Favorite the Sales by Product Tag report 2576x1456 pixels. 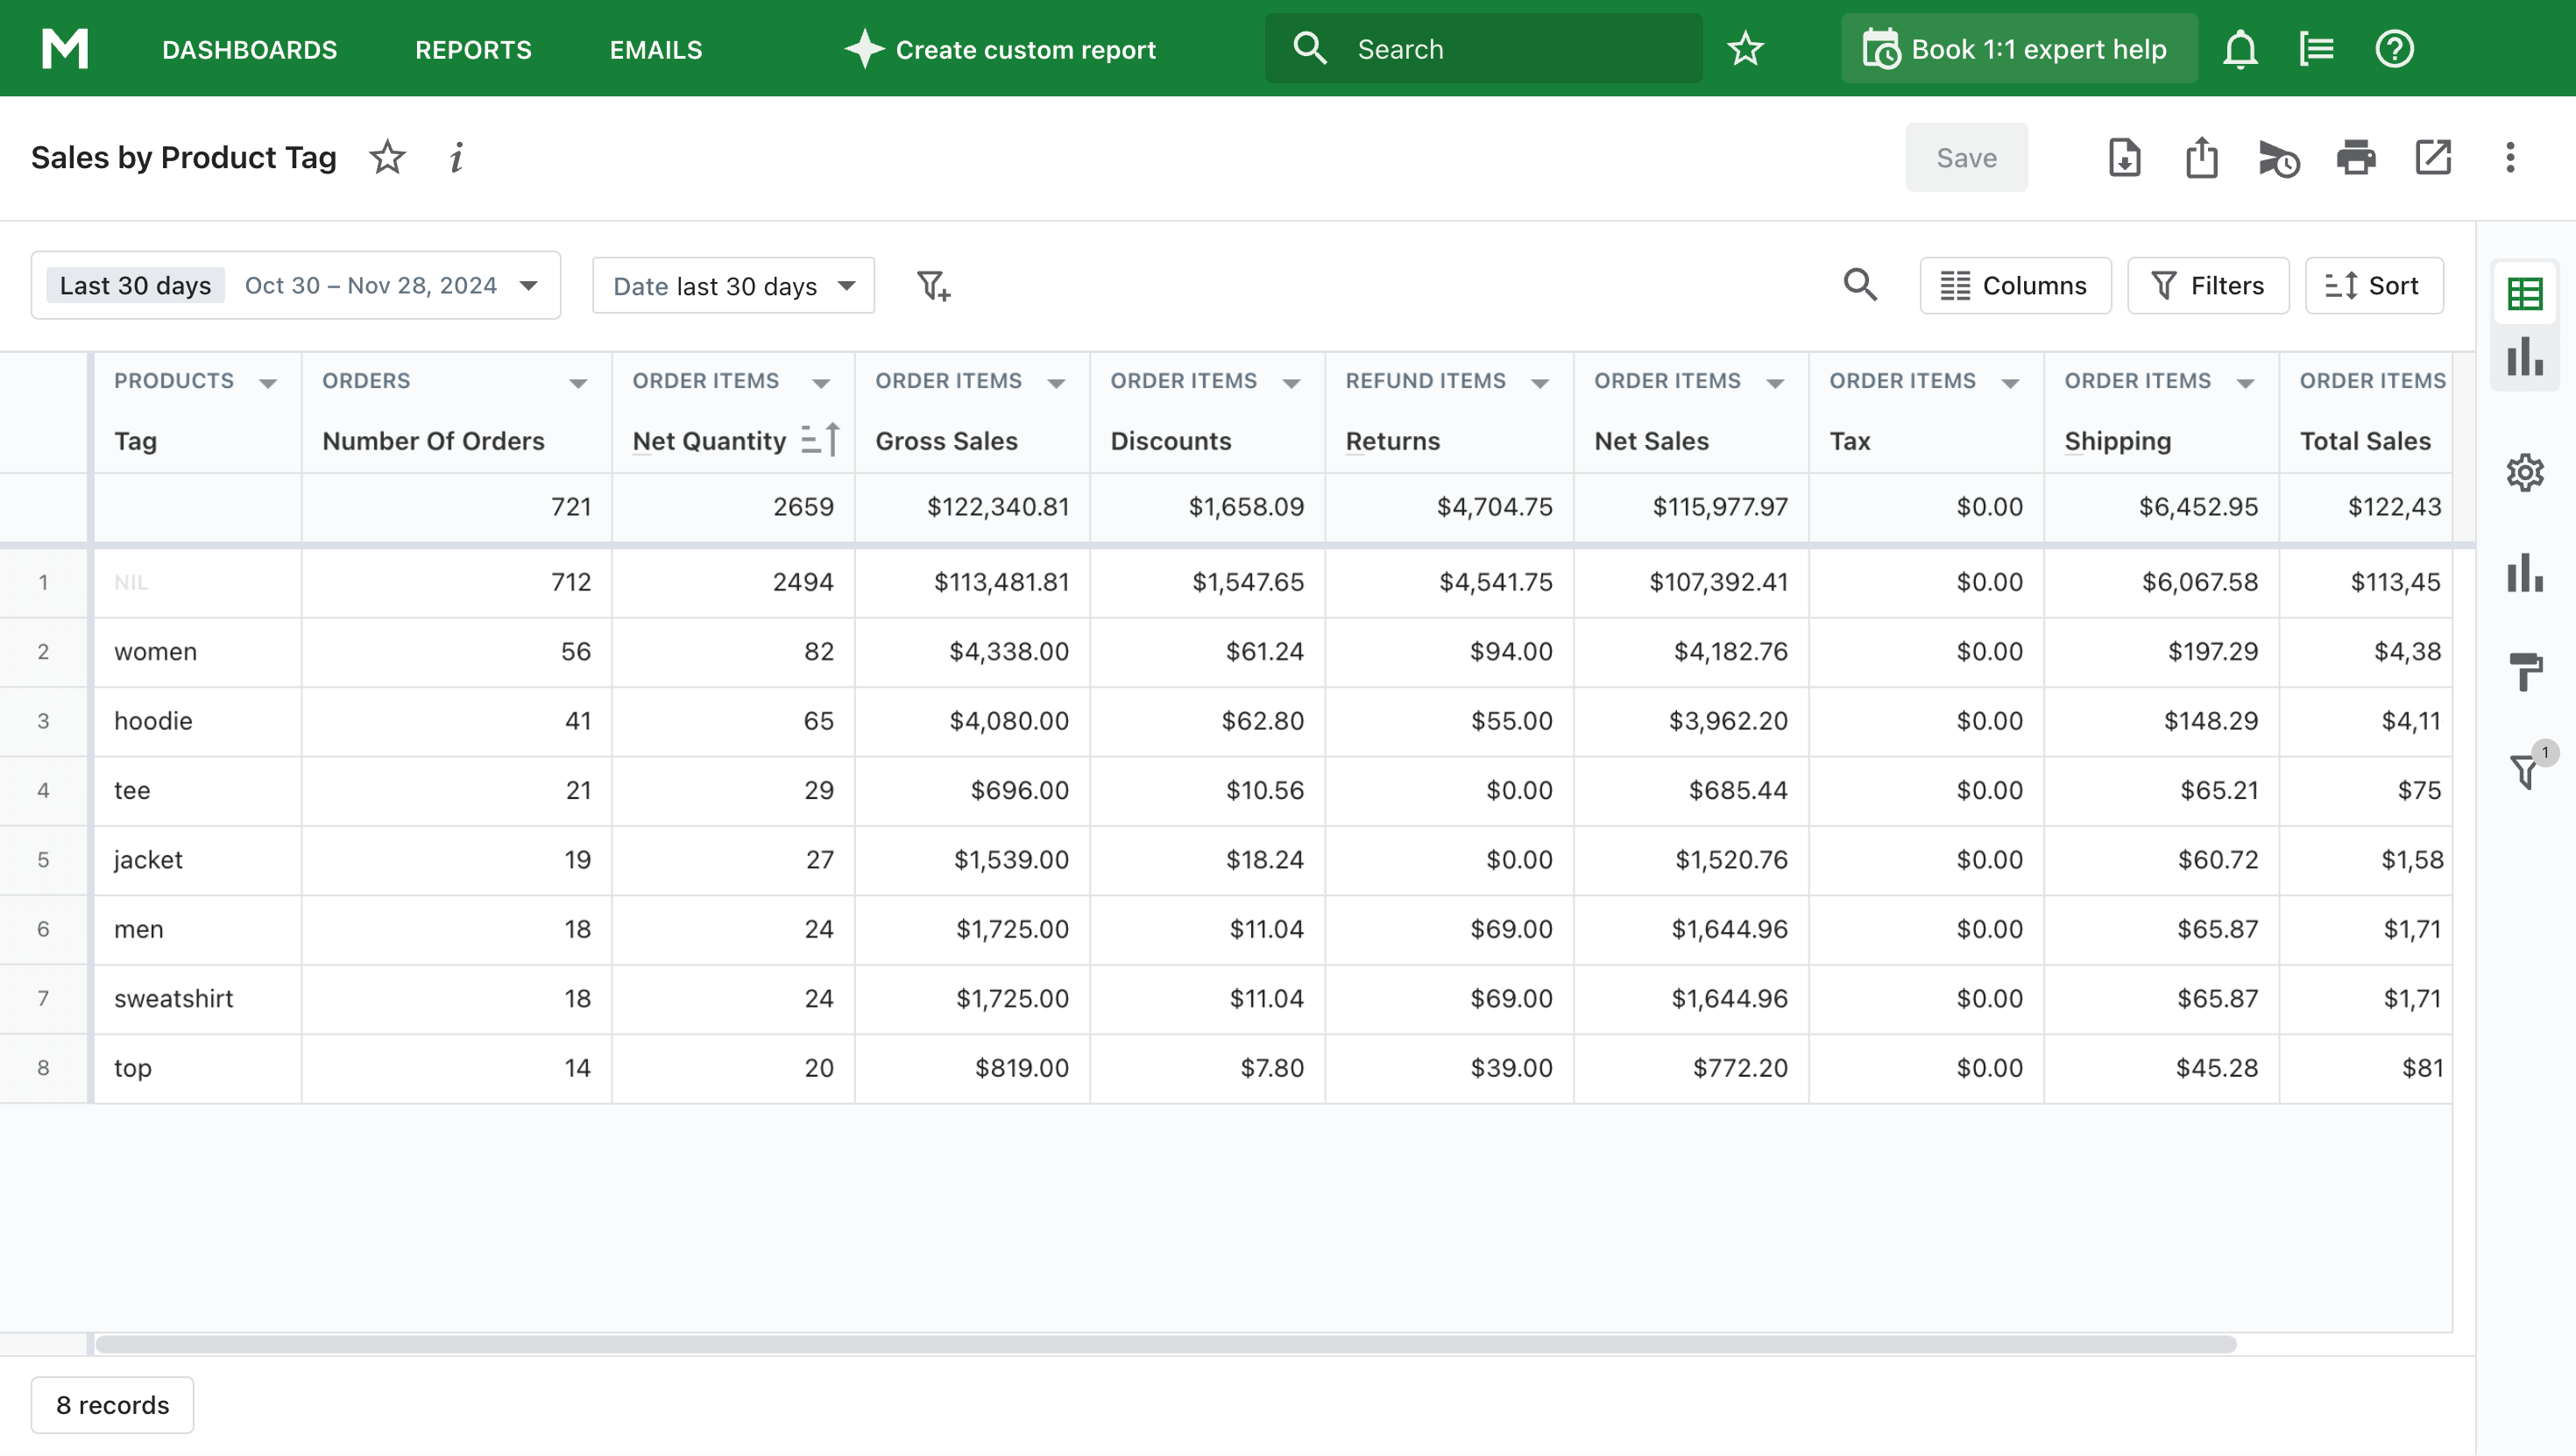(x=387, y=158)
